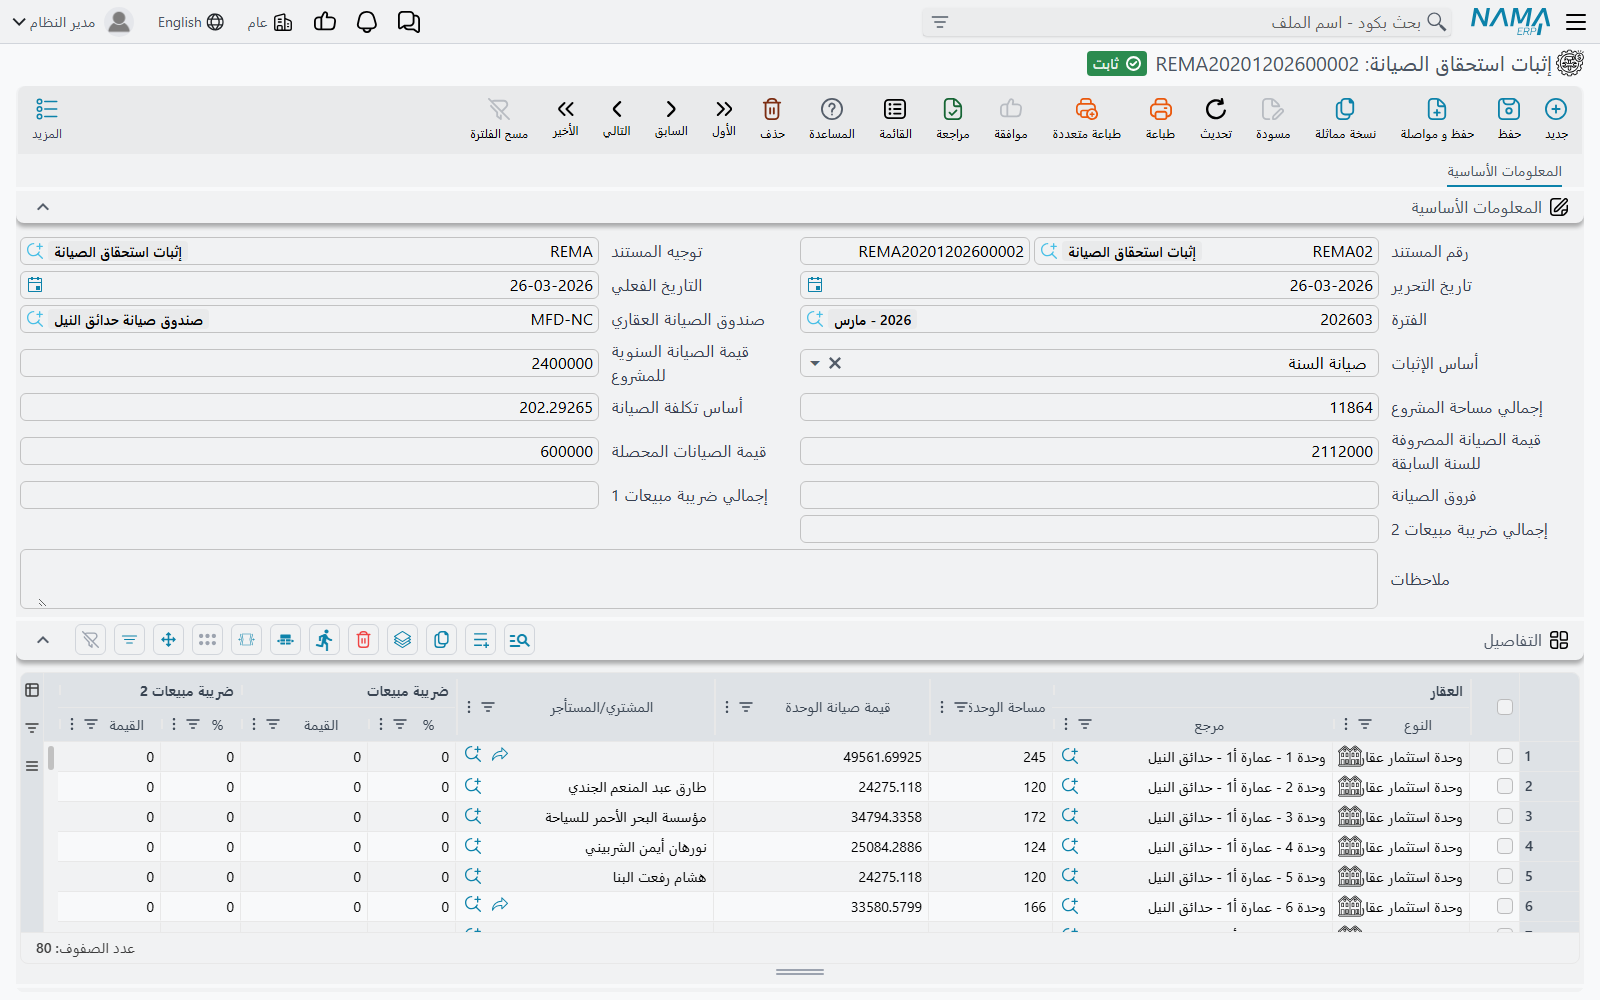This screenshot has height=1000, width=1600.
Task: Toggle the select-all rows checkbox
Action: pyautogui.click(x=1505, y=707)
